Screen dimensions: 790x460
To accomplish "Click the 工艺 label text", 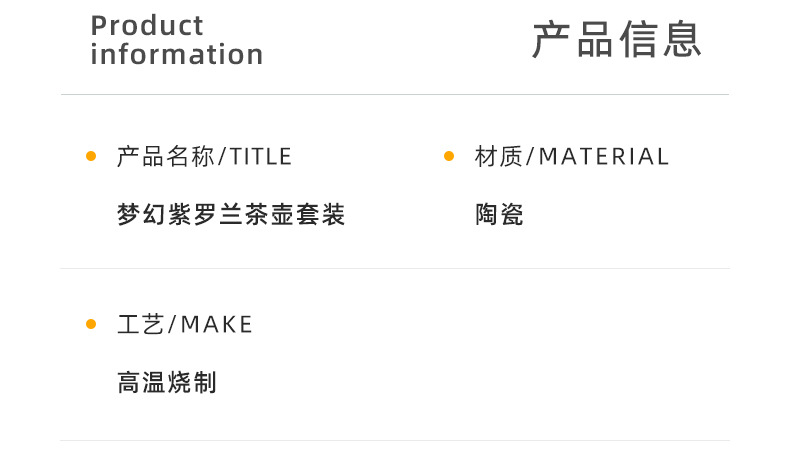I will pyautogui.click(x=140, y=324).
